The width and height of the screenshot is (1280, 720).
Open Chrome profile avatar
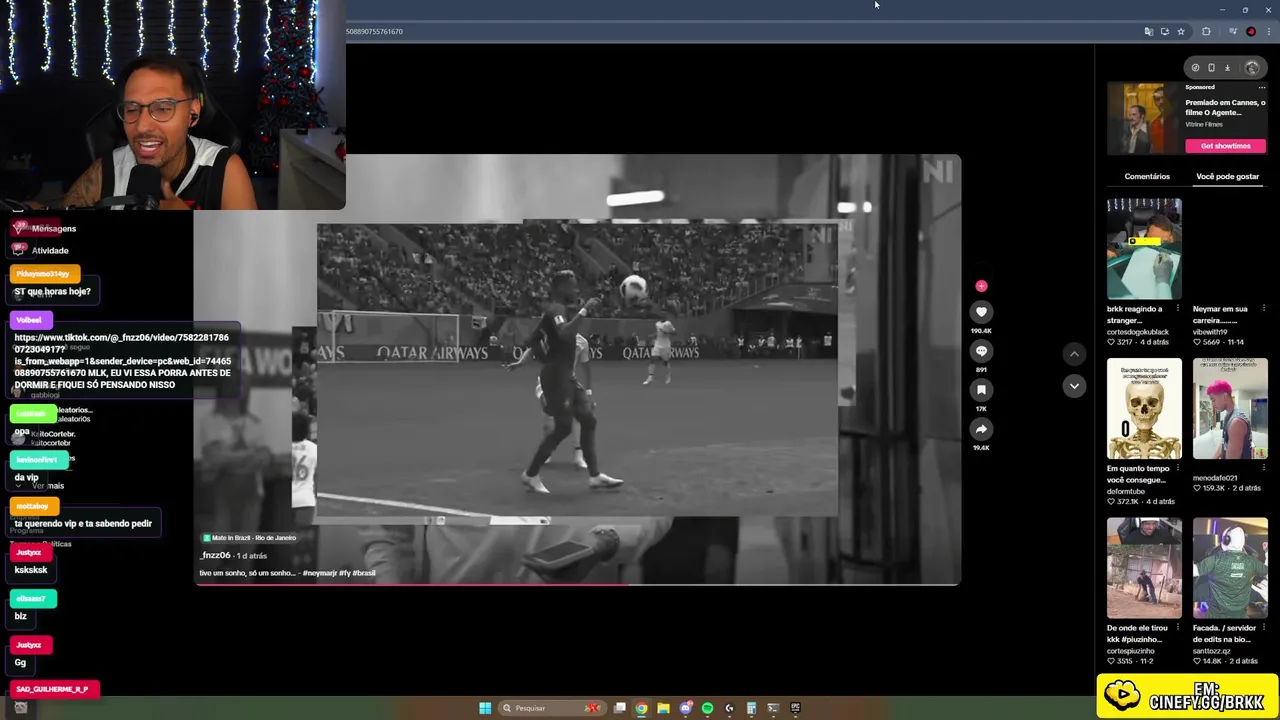coord(1251,32)
